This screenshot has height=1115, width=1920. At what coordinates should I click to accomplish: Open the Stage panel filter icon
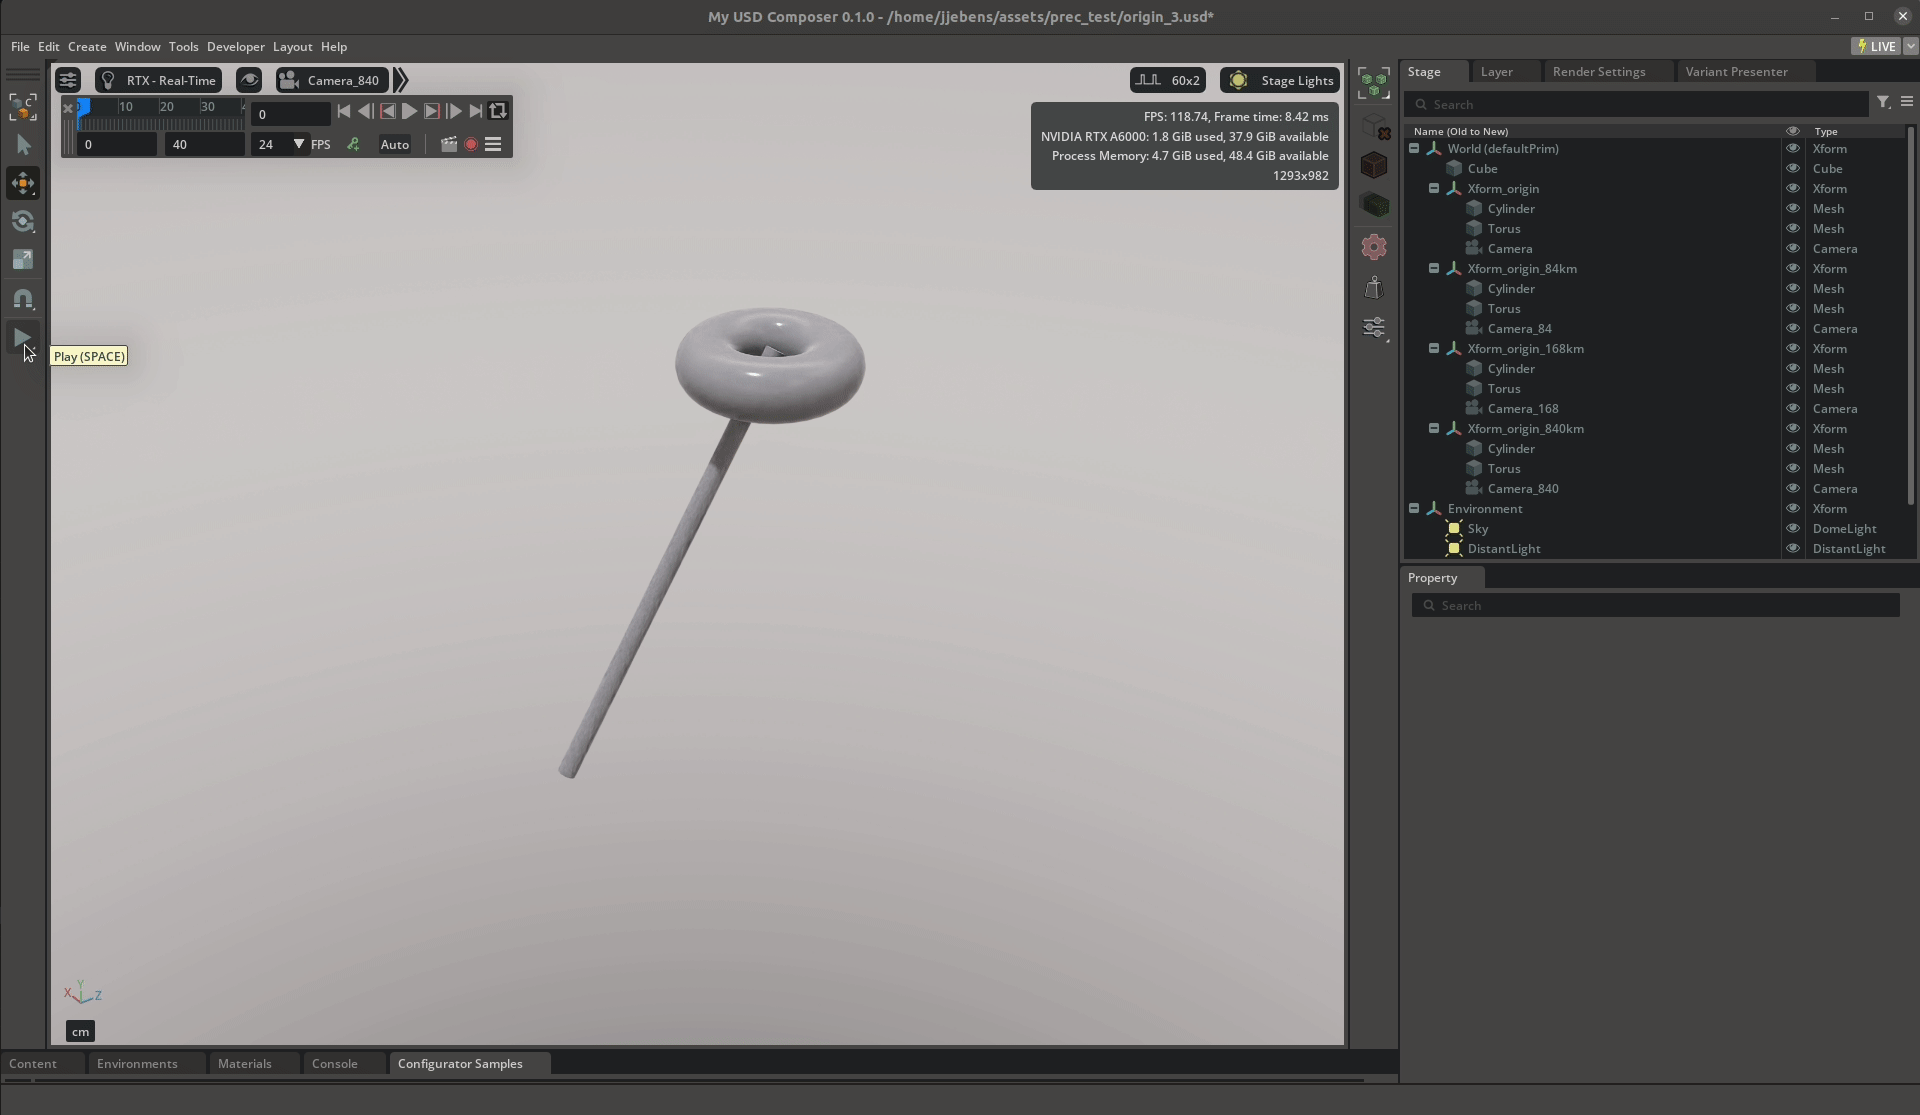pyautogui.click(x=1883, y=102)
